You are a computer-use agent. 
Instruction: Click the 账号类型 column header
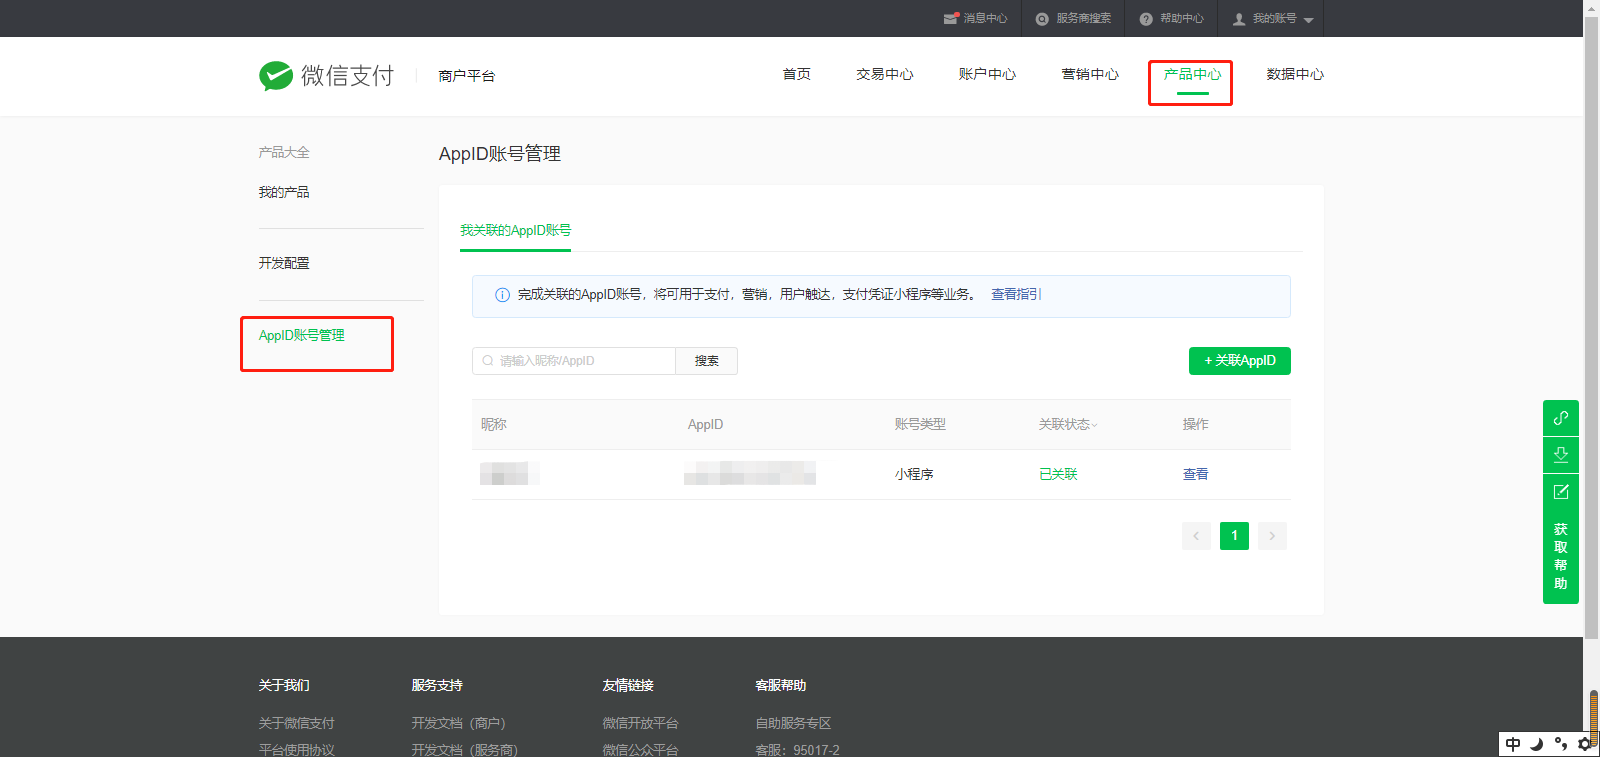click(920, 424)
